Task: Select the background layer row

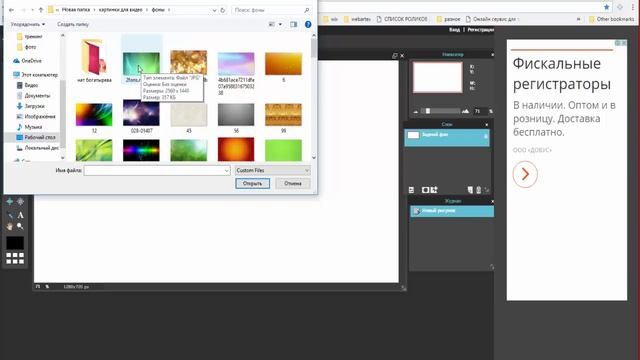Action: [x=447, y=137]
